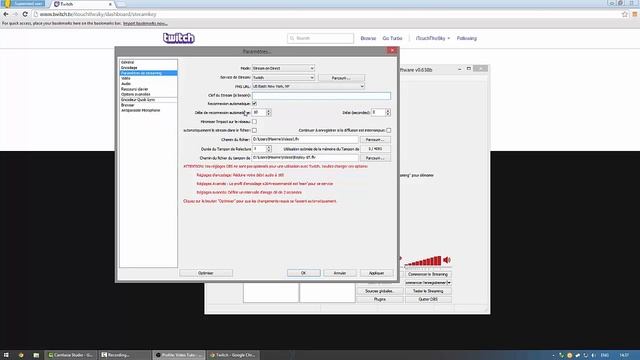The height and width of the screenshot is (360, 640).
Task: Adjust the Tampon de Relecture duration spinner
Action: click(x=269, y=149)
